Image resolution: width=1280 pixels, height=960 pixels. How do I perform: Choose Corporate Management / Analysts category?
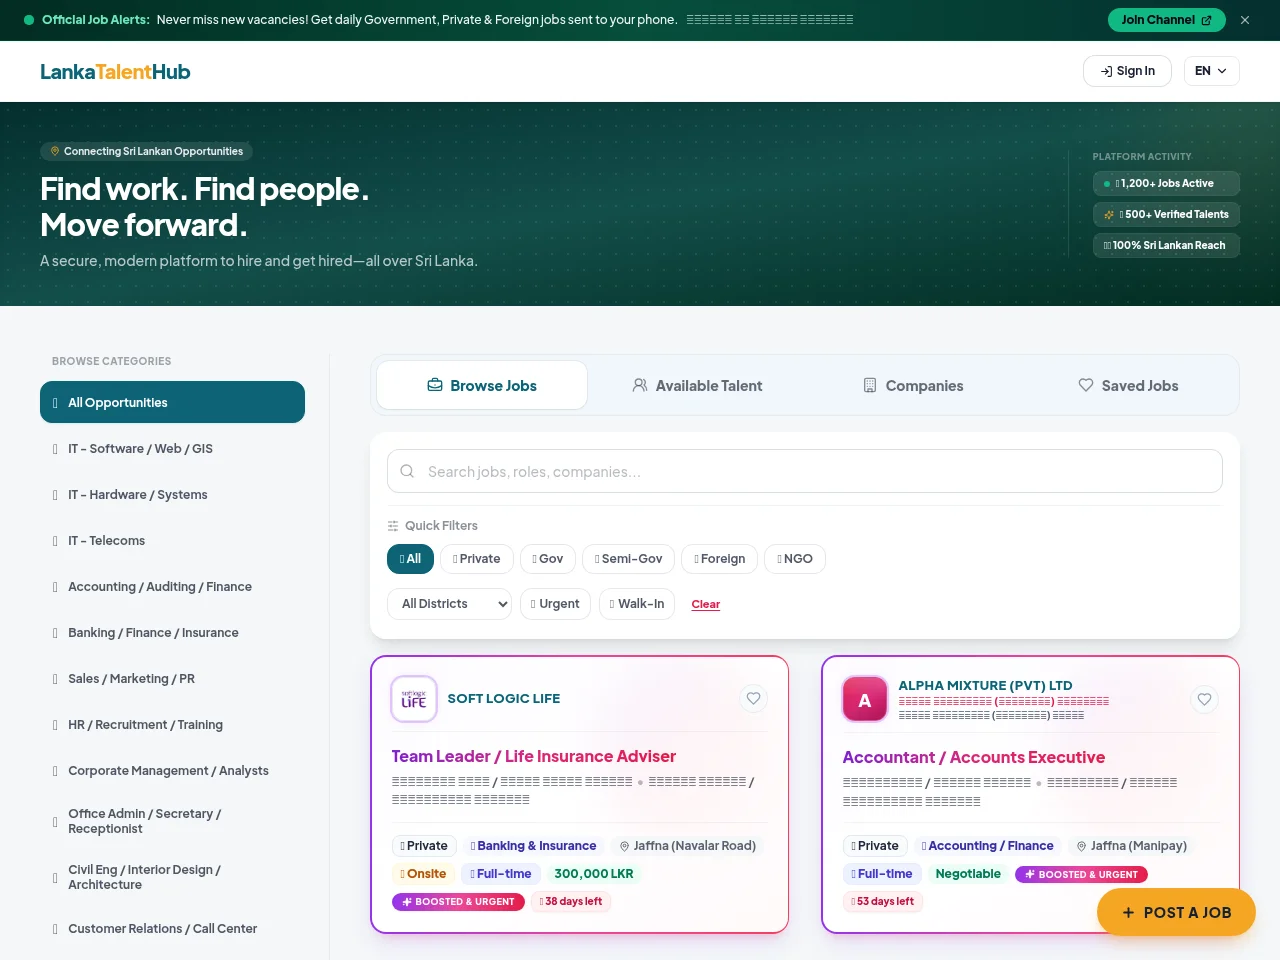tap(172, 770)
